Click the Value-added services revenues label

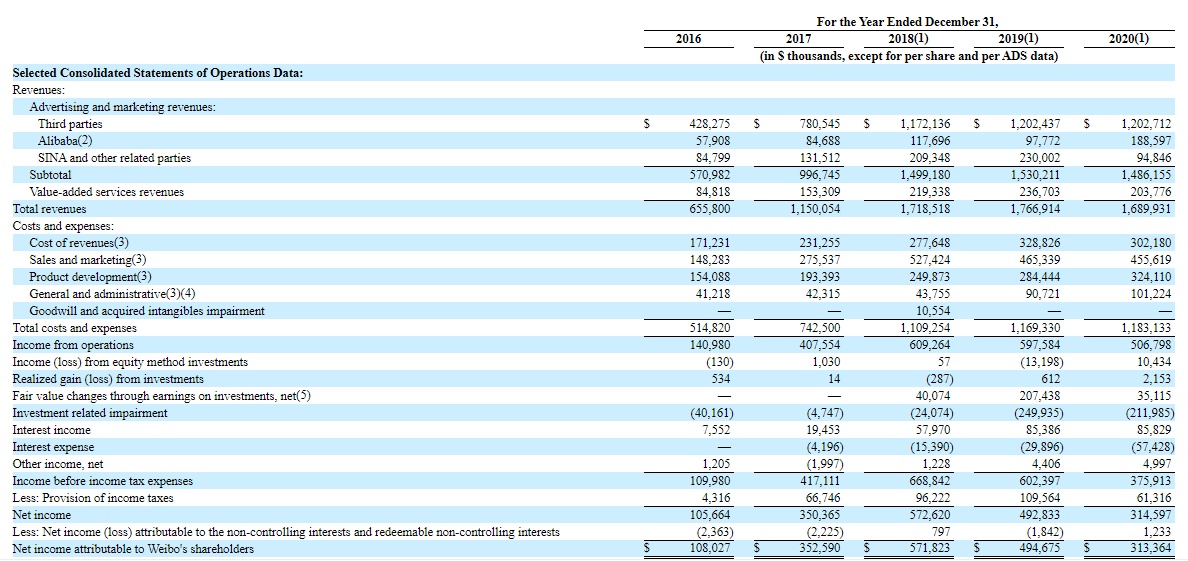click(107, 192)
